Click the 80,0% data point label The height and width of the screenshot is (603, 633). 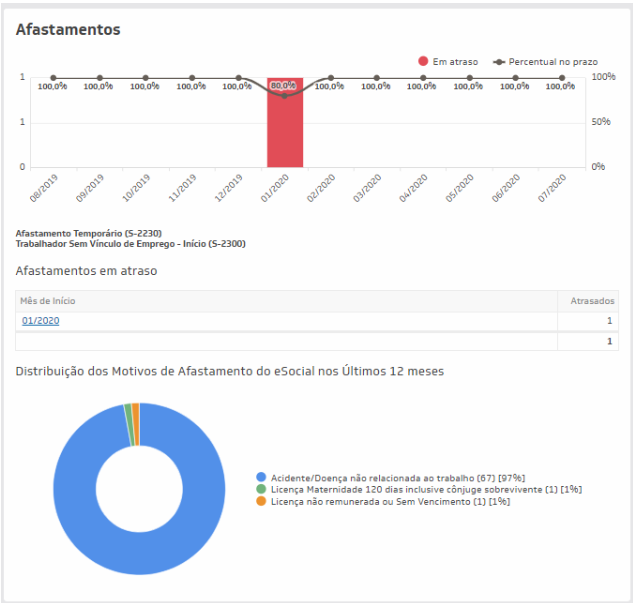(x=284, y=86)
